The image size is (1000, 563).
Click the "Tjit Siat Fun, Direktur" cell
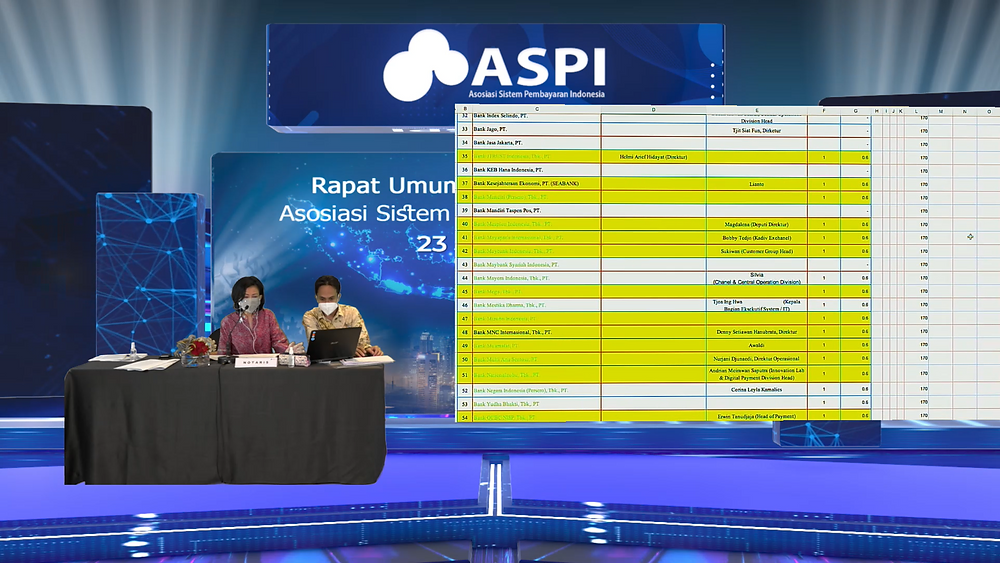[756, 130]
